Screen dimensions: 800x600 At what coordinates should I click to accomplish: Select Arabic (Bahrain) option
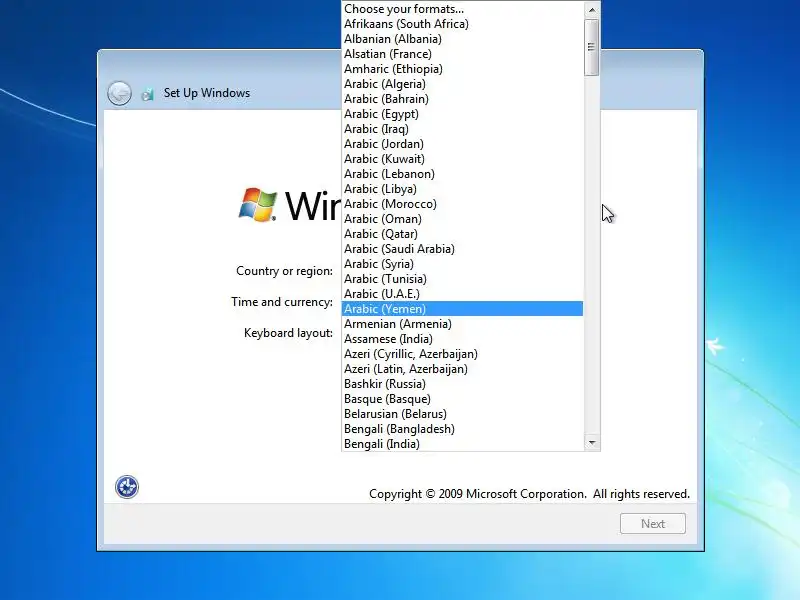(x=462, y=99)
